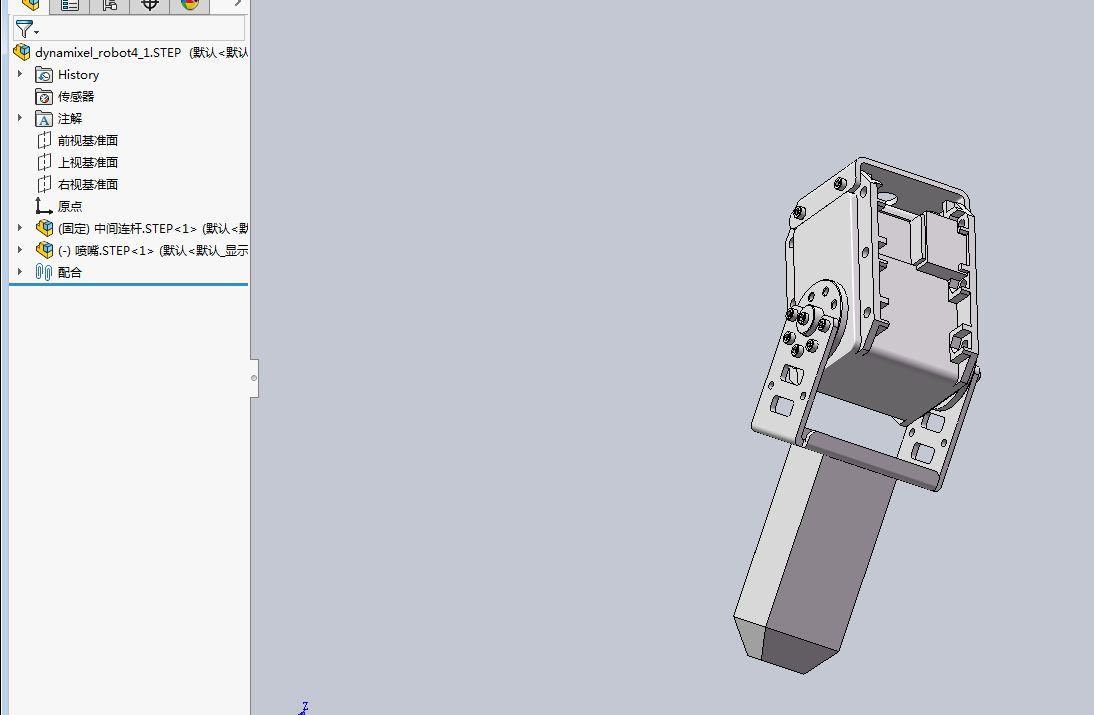Open the ConfigurationManager tab
Image resolution: width=1094 pixels, height=715 pixels.
pos(110,6)
